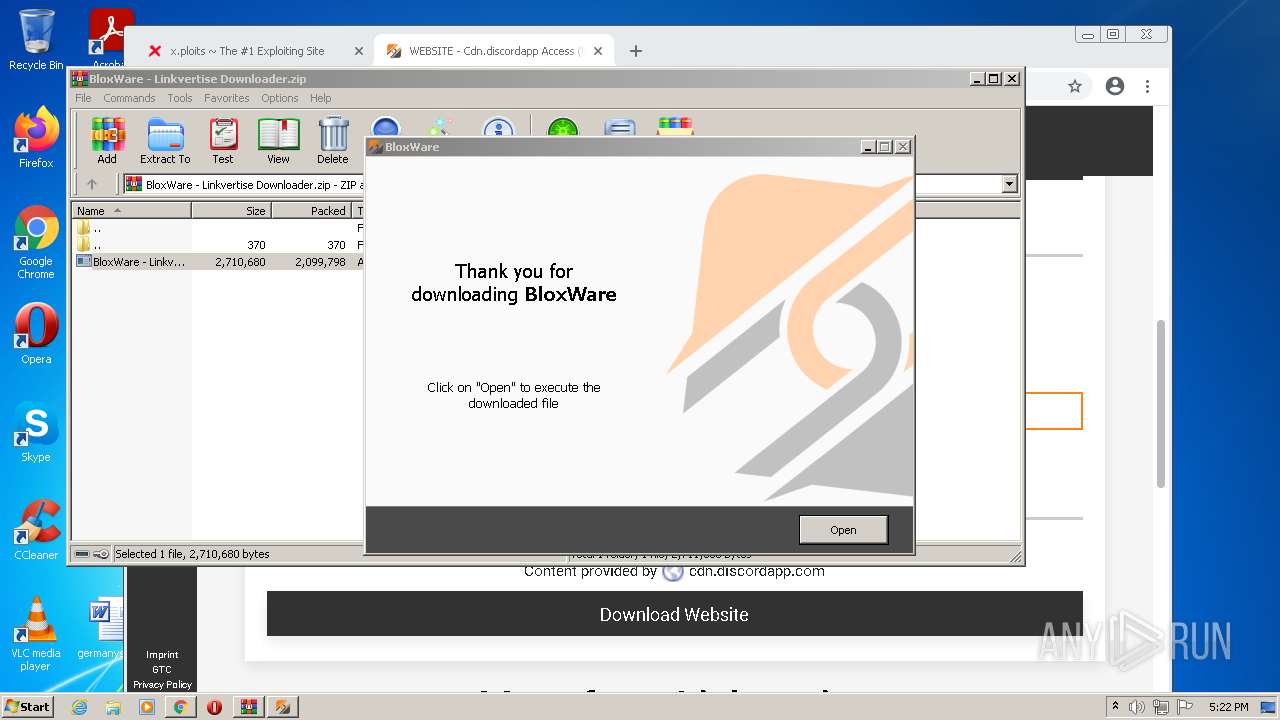Viewport: 1280px width, 720px height.
Task: Switch to x.ploits Exploiting Site tab
Action: point(247,51)
